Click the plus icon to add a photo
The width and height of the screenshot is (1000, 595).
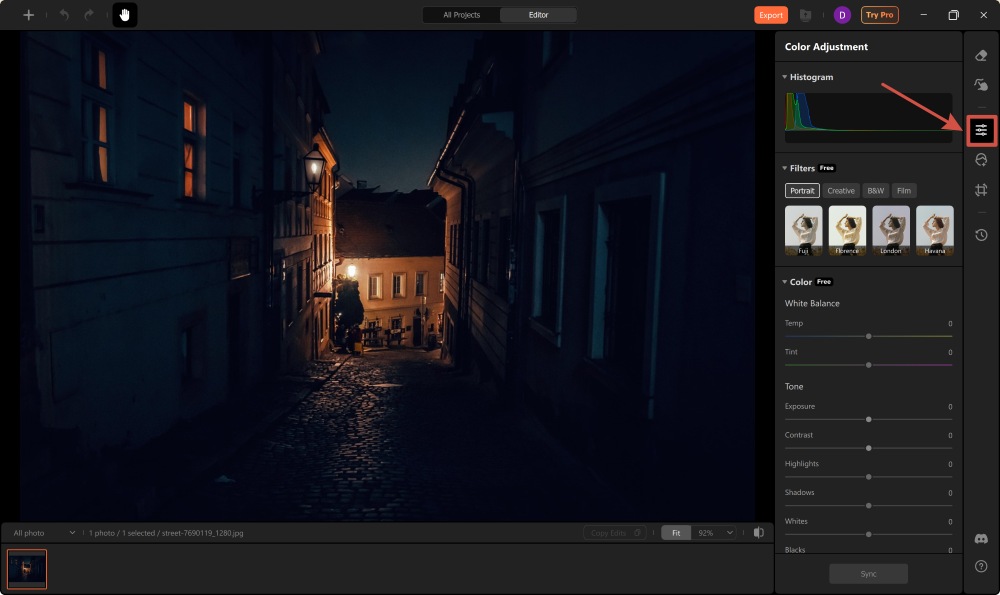27,14
